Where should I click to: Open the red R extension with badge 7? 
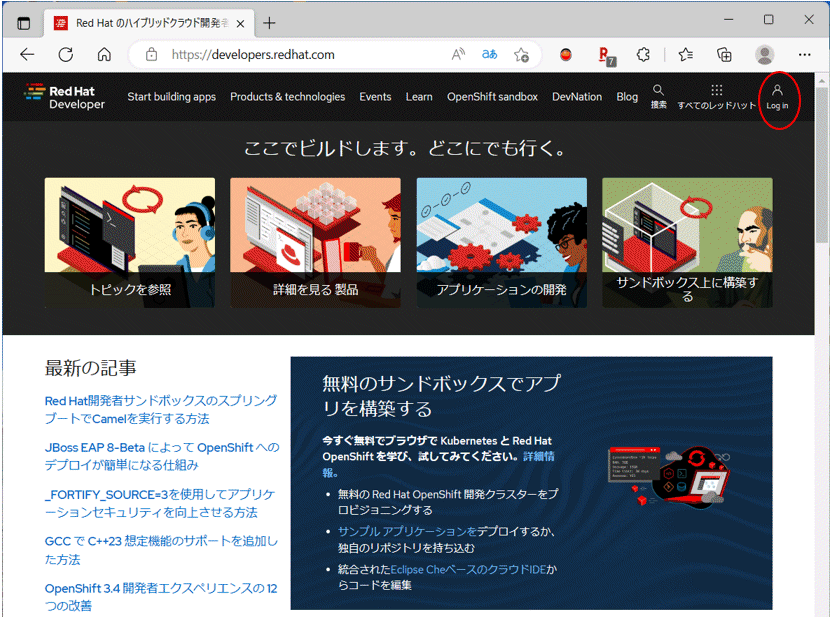click(606, 56)
